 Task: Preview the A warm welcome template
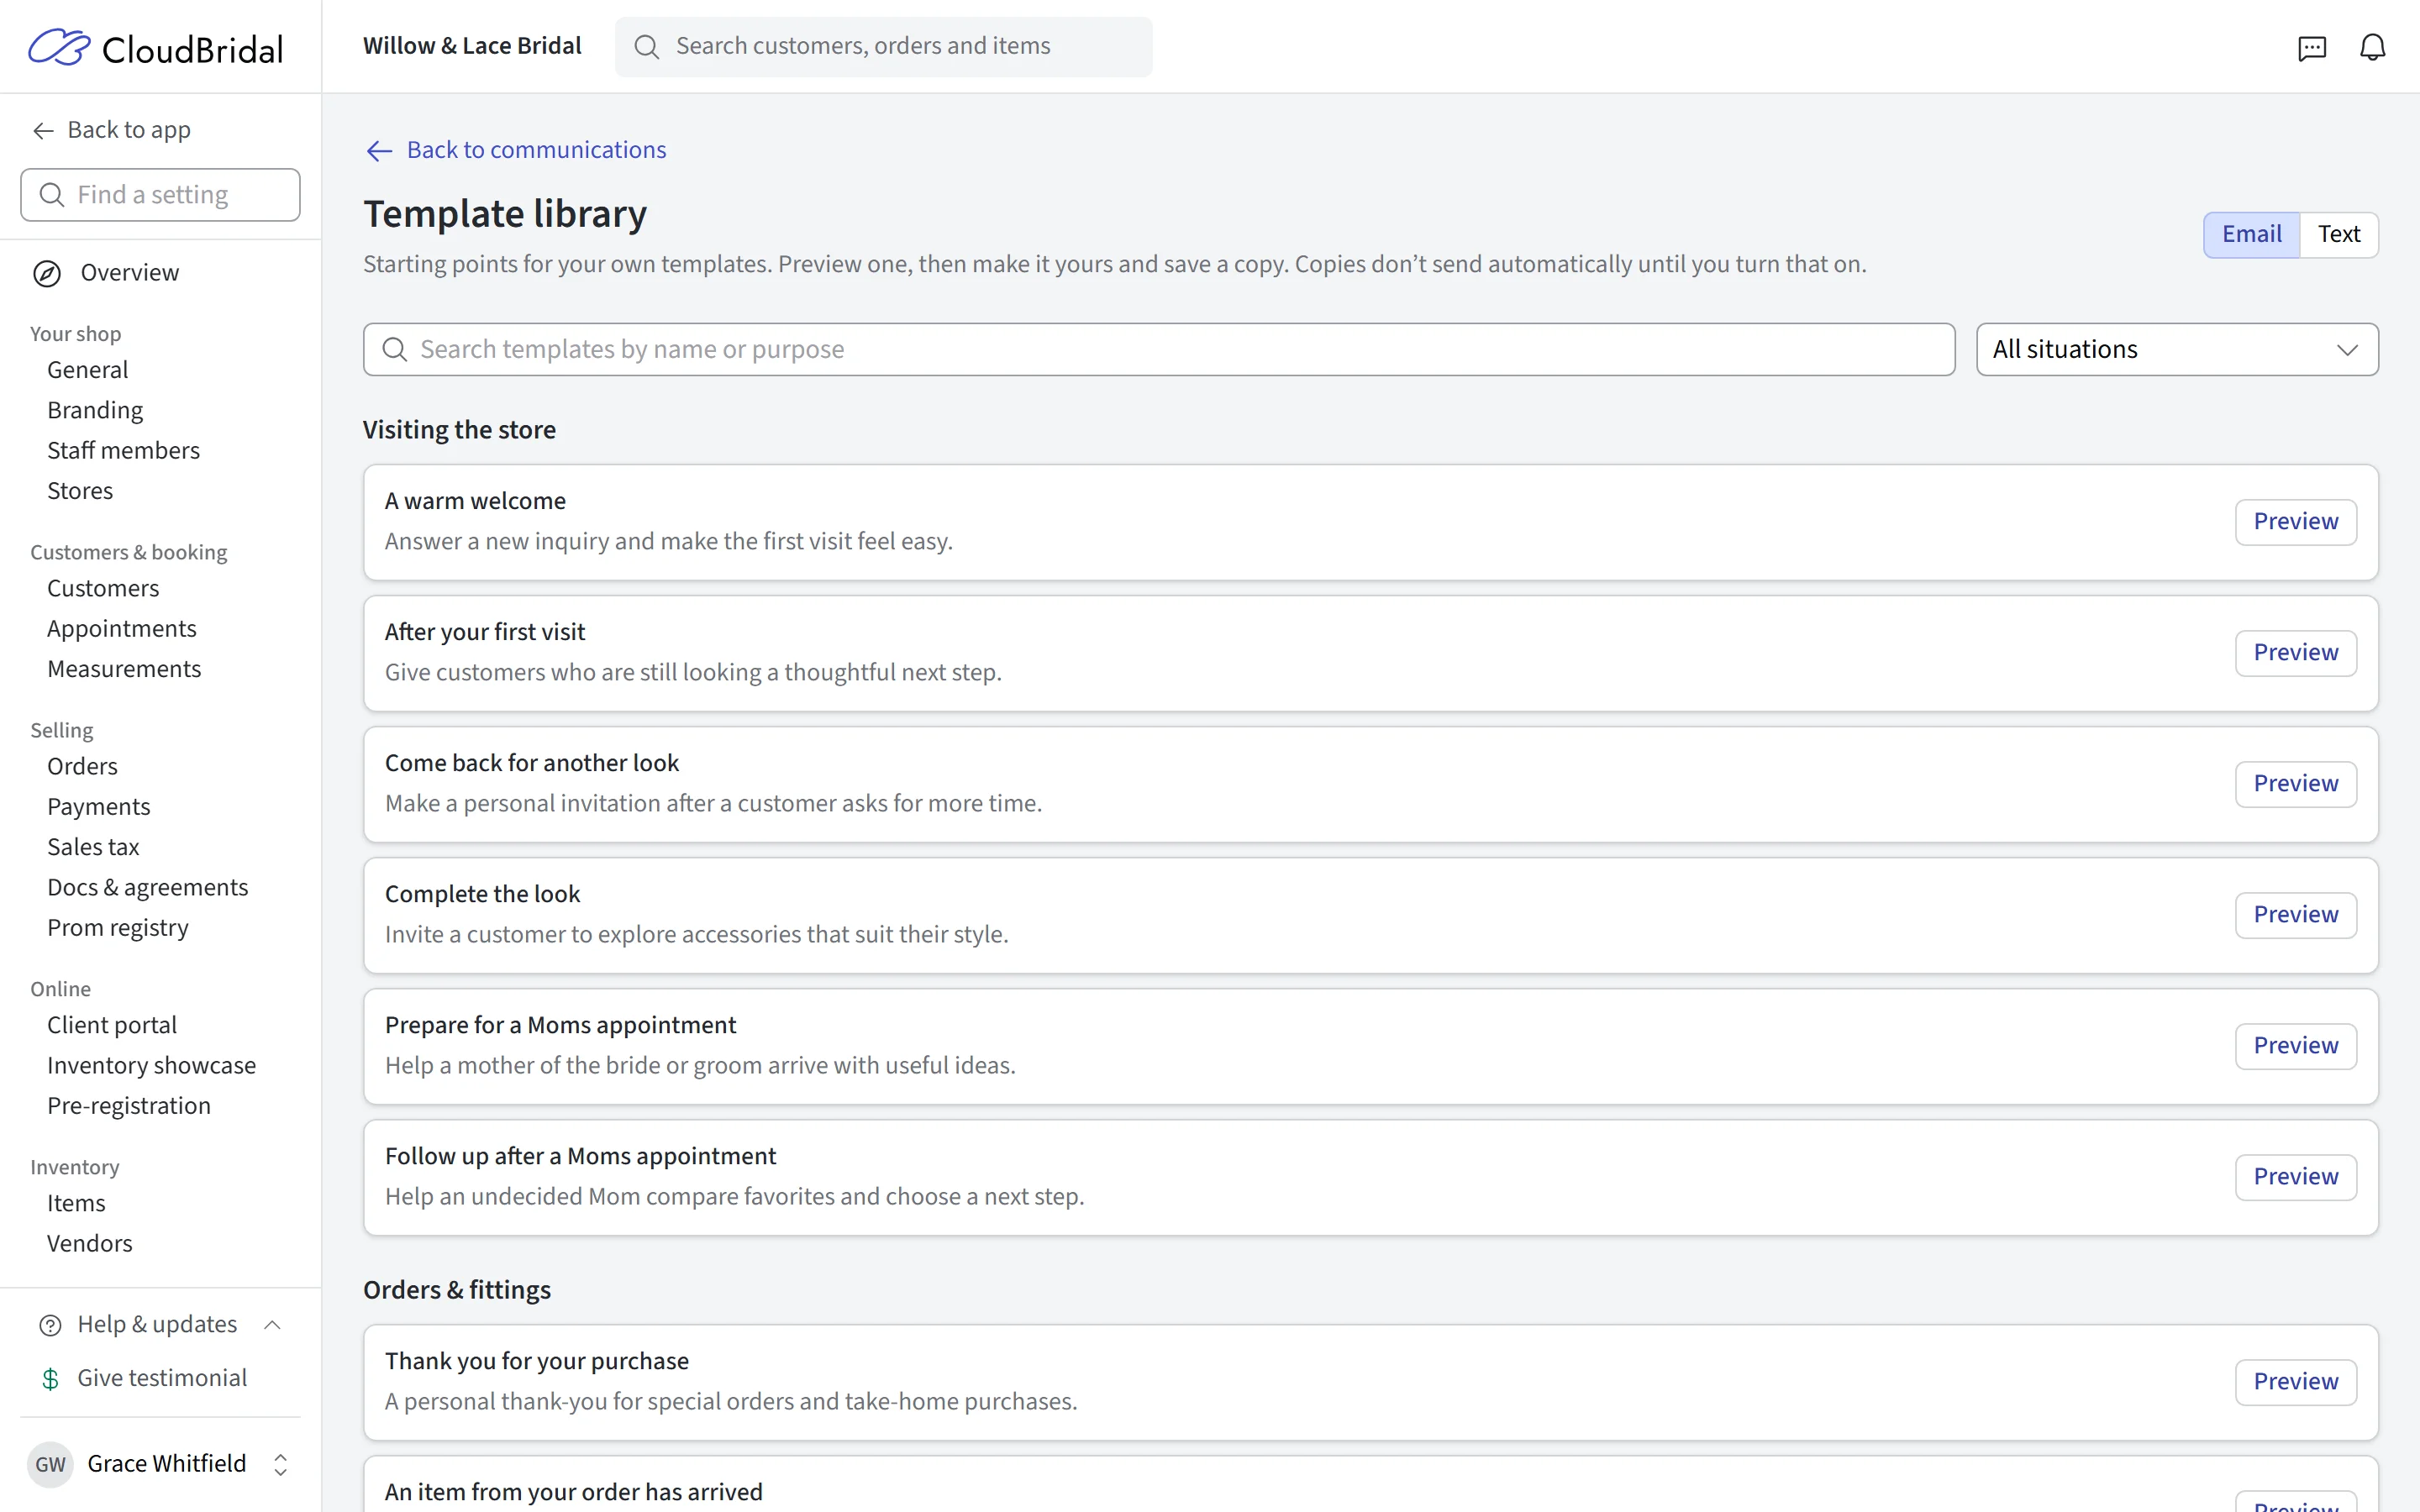tap(2296, 522)
